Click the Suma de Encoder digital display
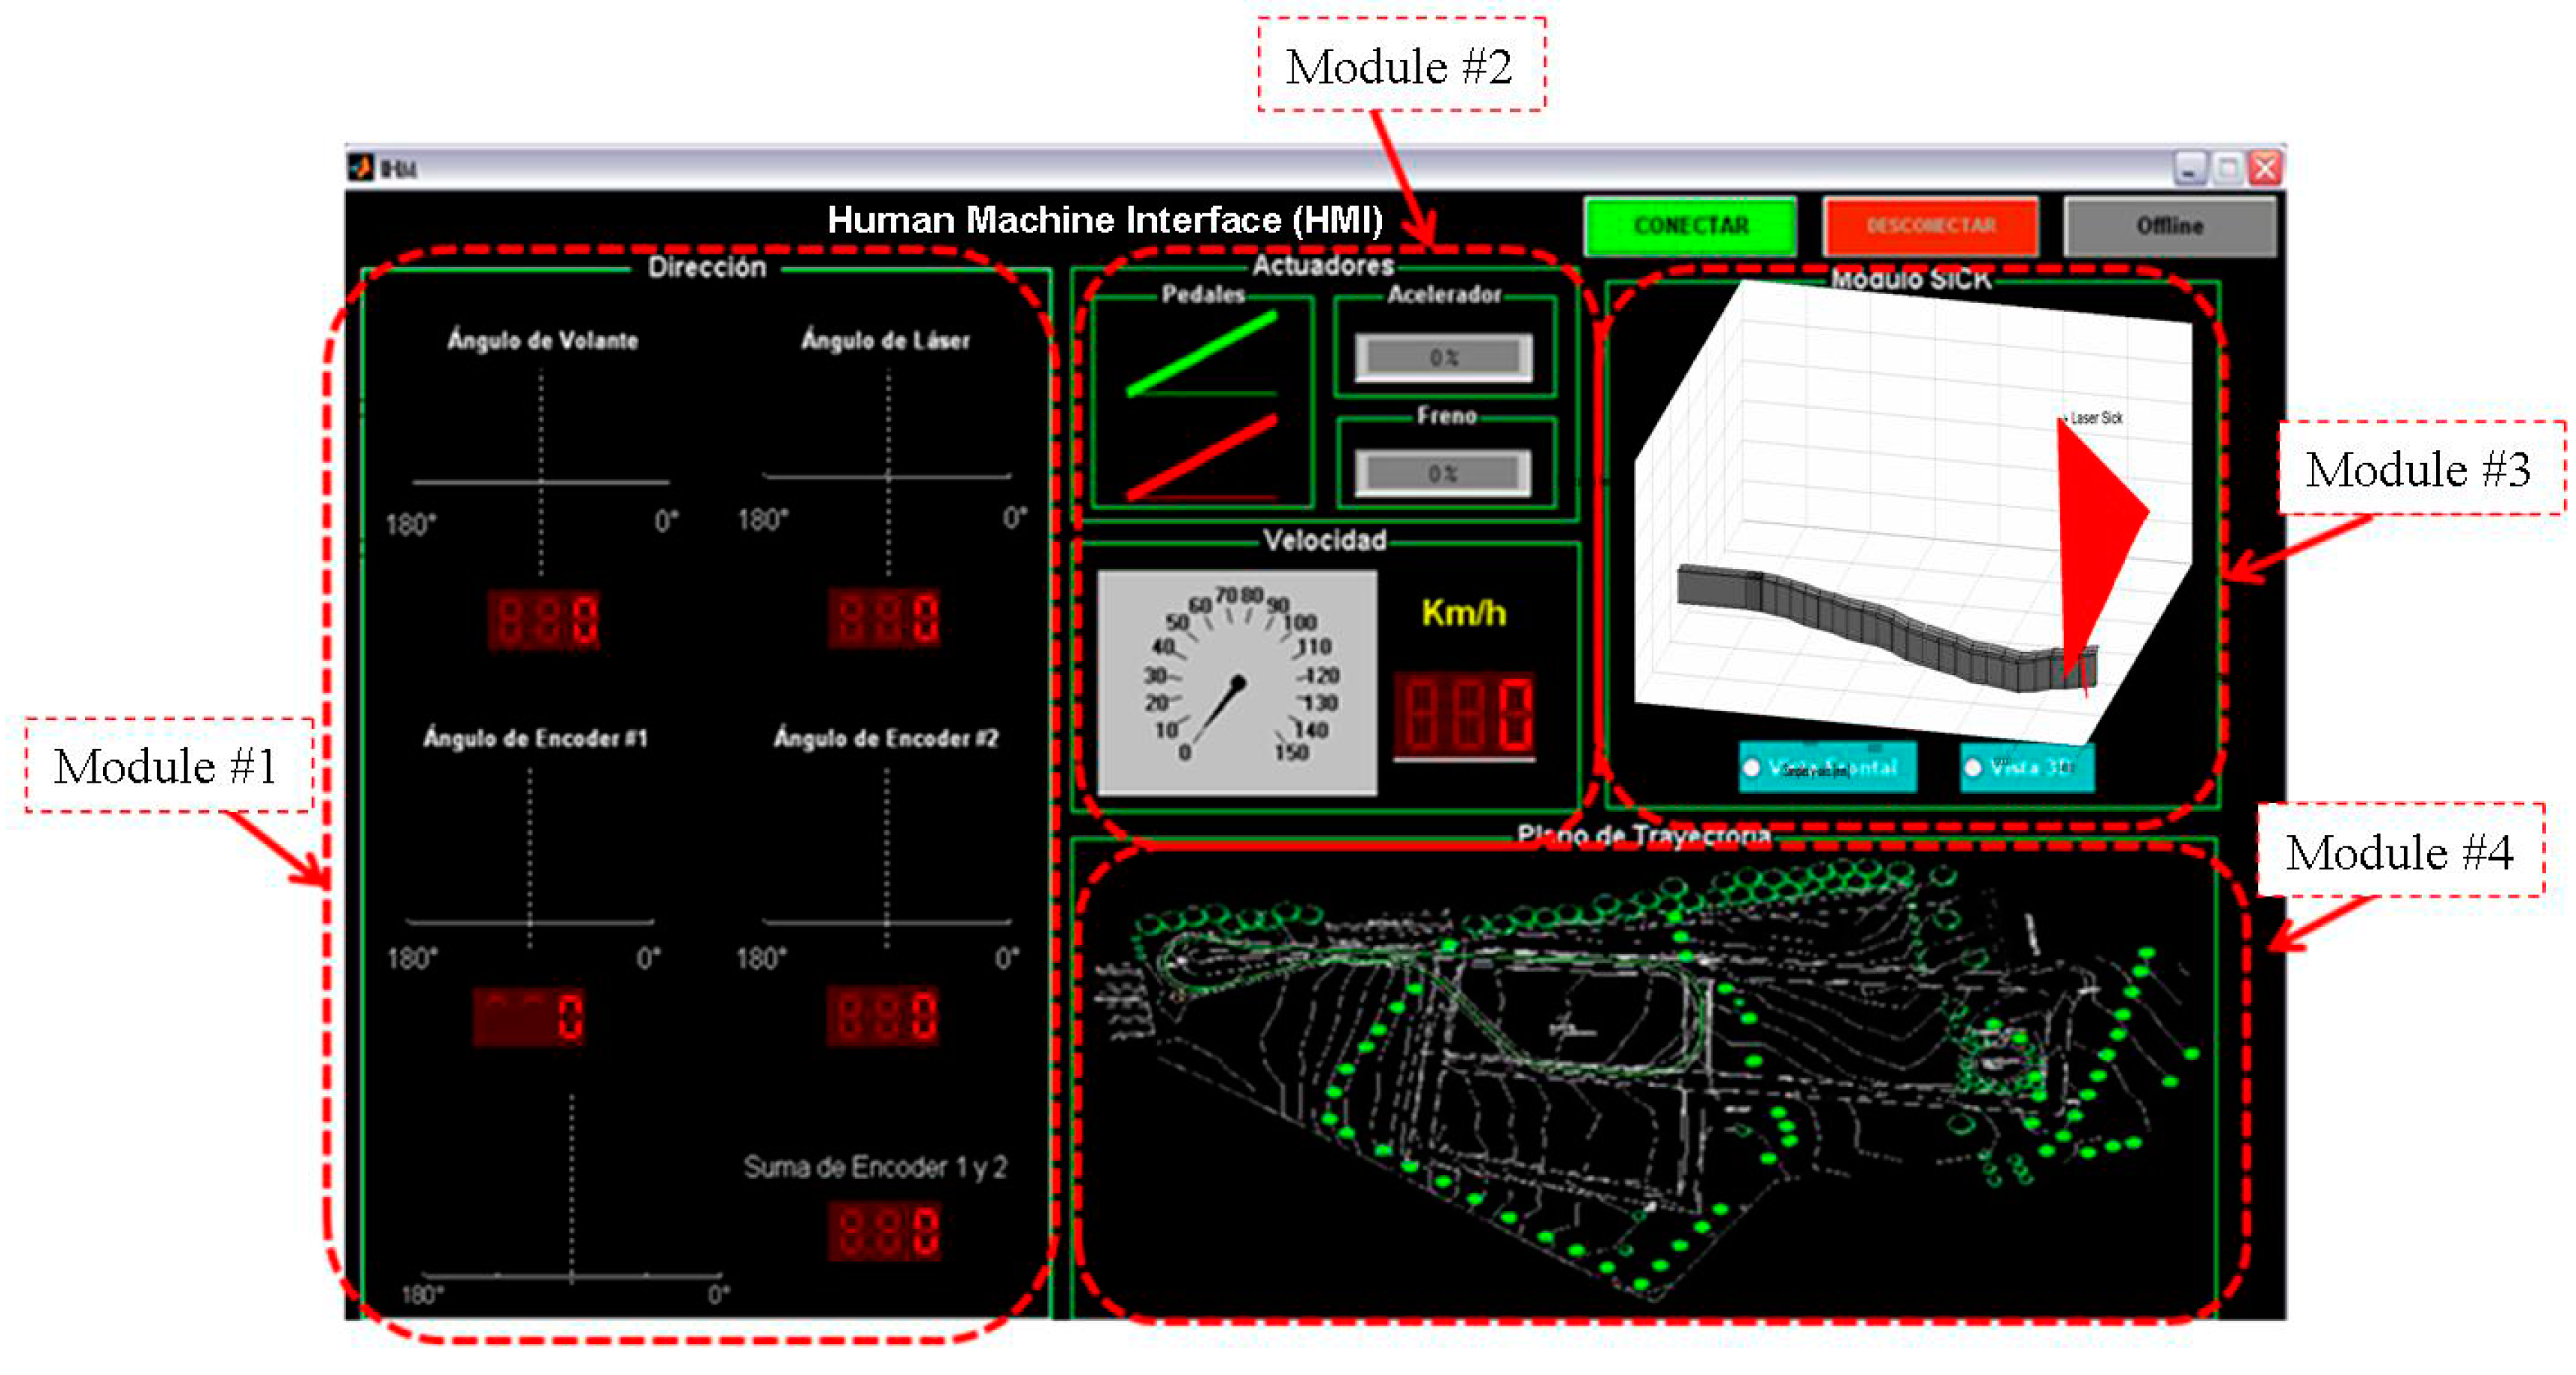The width and height of the screenshot is (2576, 1375). (x=884, y=1231)
